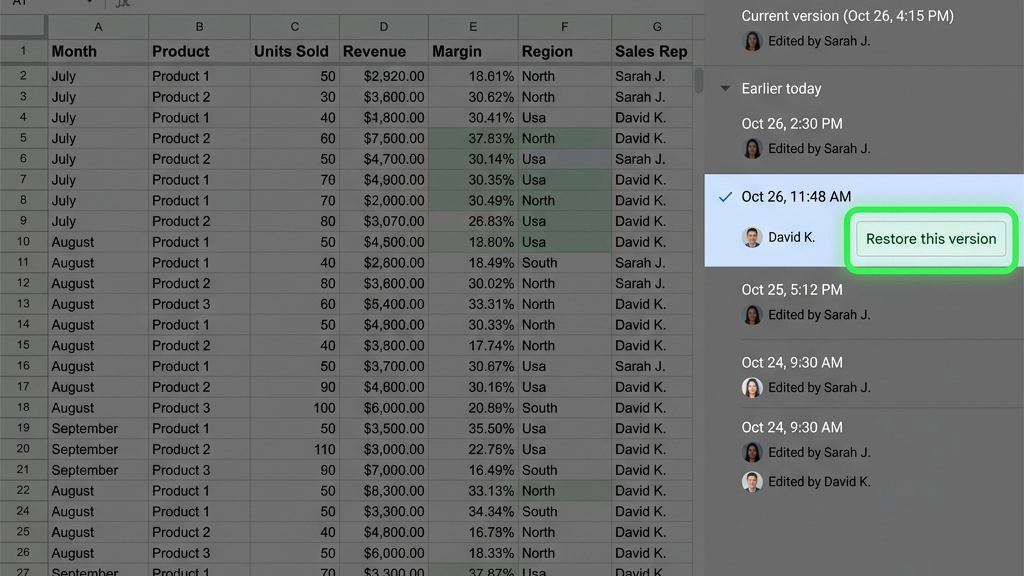
Task: Click the 110 units sold cell
Action: (x=295, y=449)
